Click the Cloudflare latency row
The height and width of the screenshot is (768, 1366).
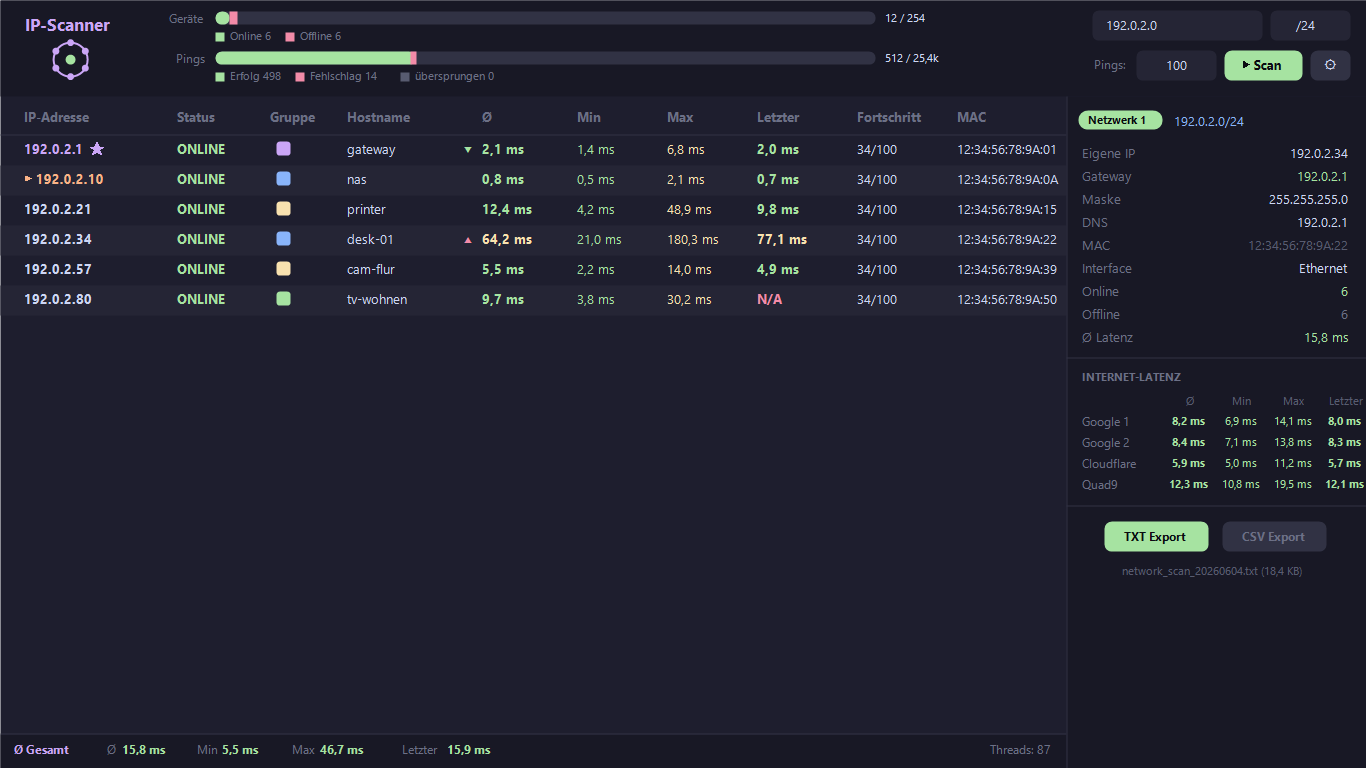click(1221, 464)
